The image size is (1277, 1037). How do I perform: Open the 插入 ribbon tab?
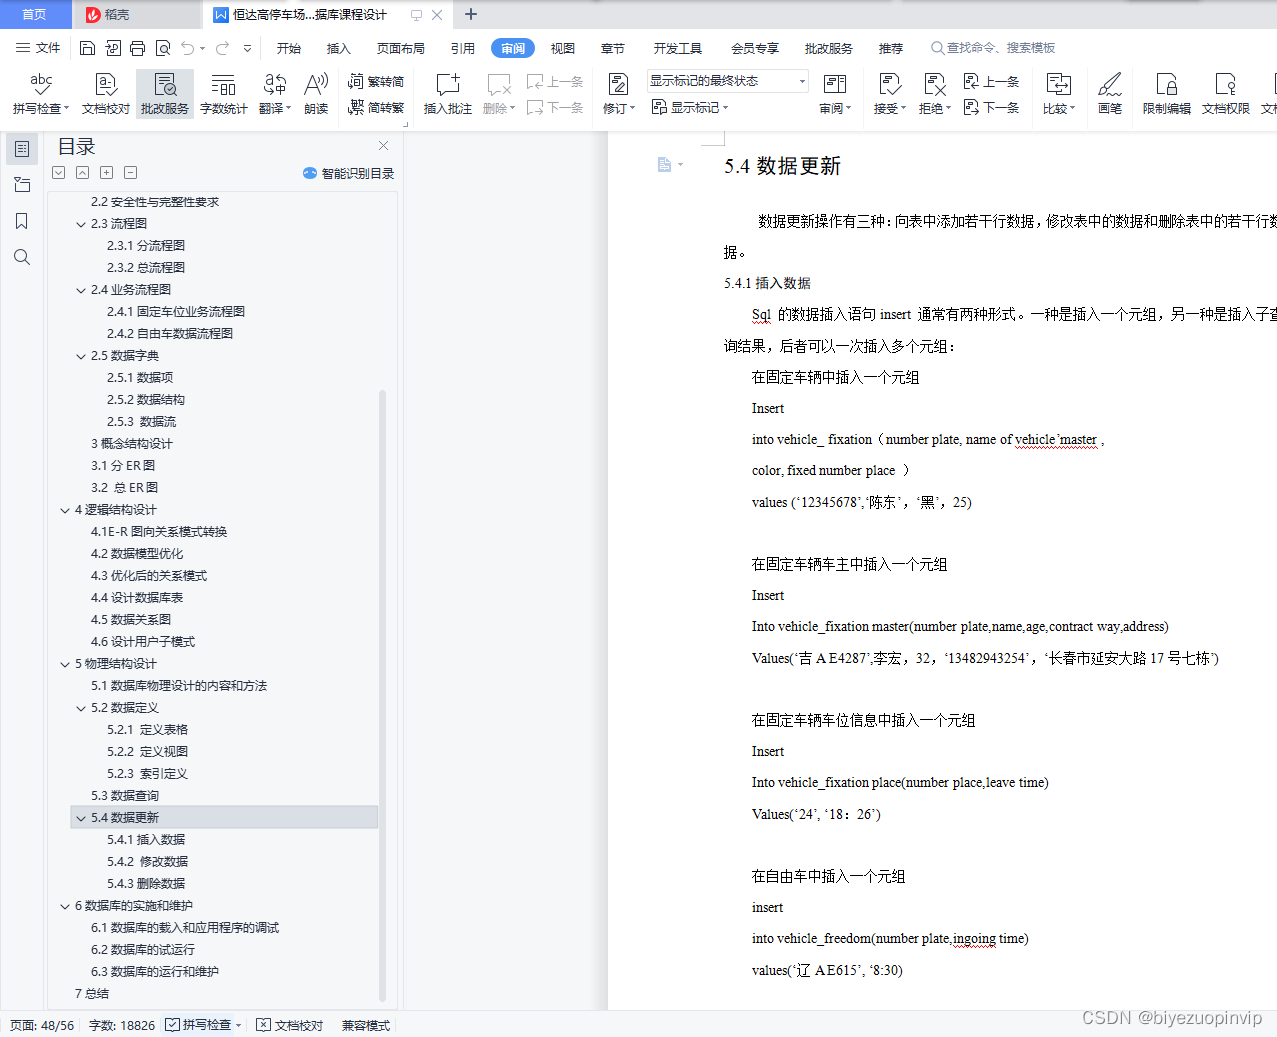click(x=338, y=47)
